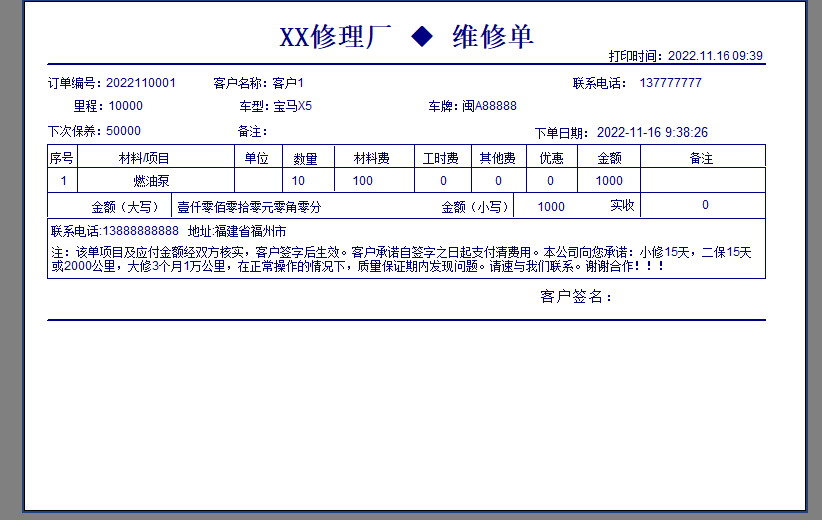This screenshot has height=520, width=822.
Task: Click phone number 137777777
Action: [670, 83]
